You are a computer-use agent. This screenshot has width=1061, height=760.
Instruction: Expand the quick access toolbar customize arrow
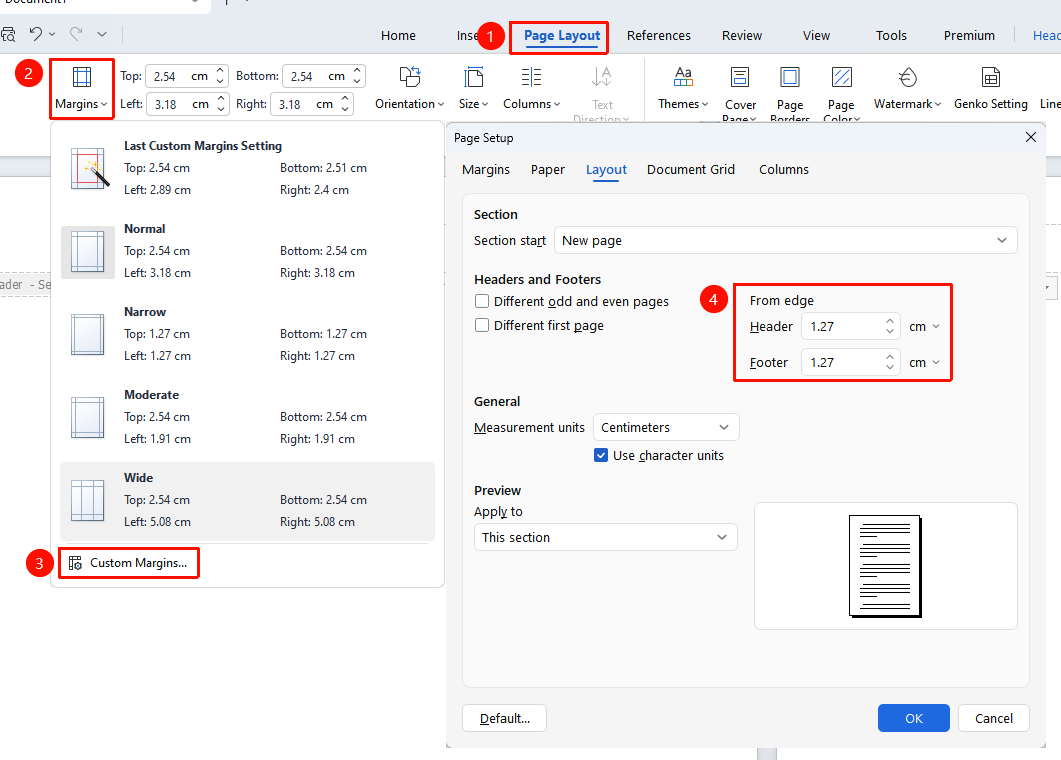pos(101,34)
